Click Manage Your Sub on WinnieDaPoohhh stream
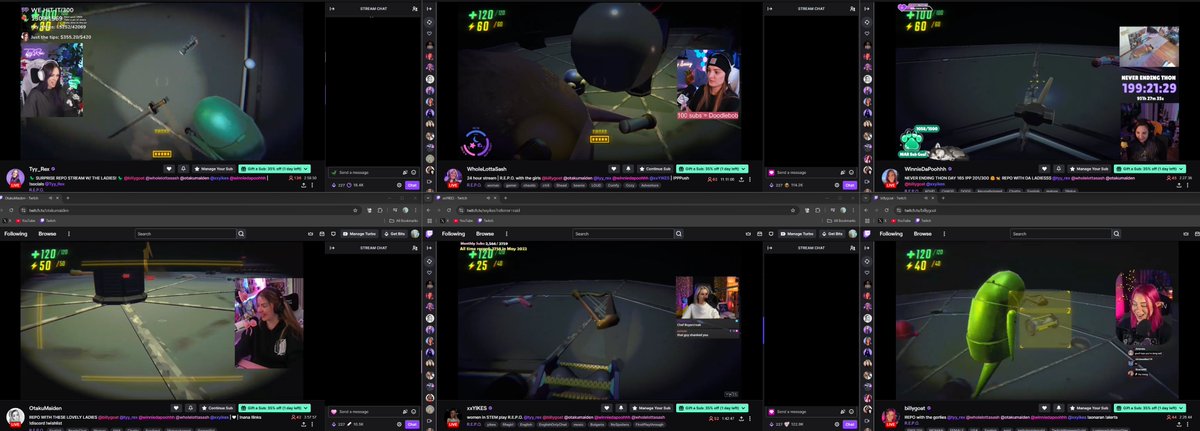 coord(1087,169)
